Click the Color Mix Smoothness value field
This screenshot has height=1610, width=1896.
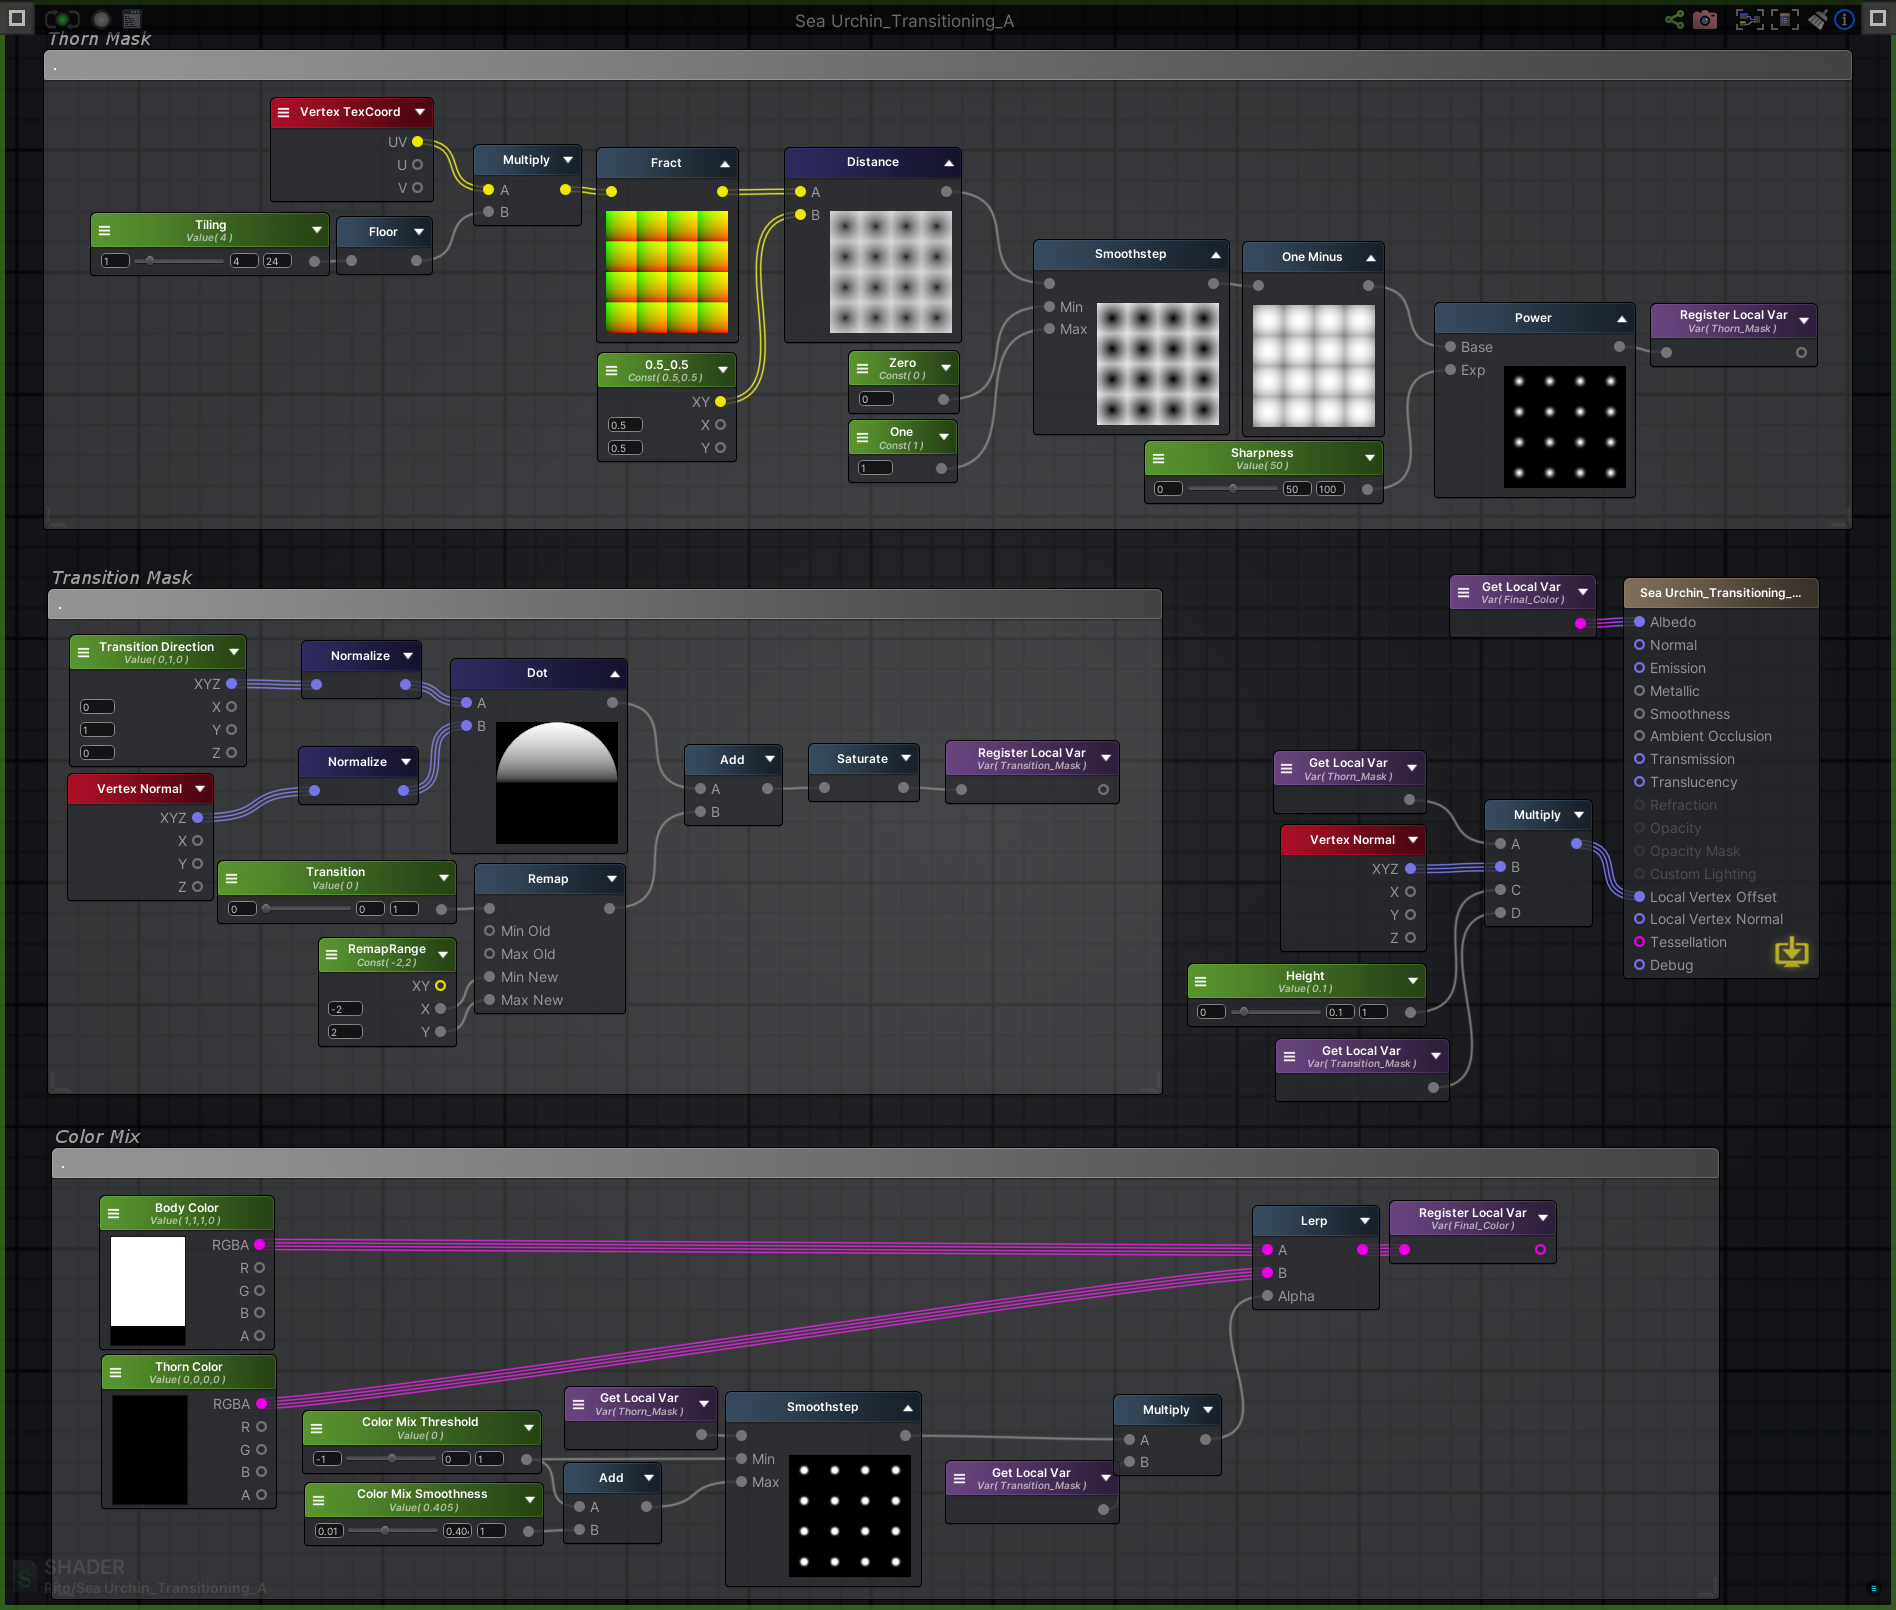coord(456,1530)
